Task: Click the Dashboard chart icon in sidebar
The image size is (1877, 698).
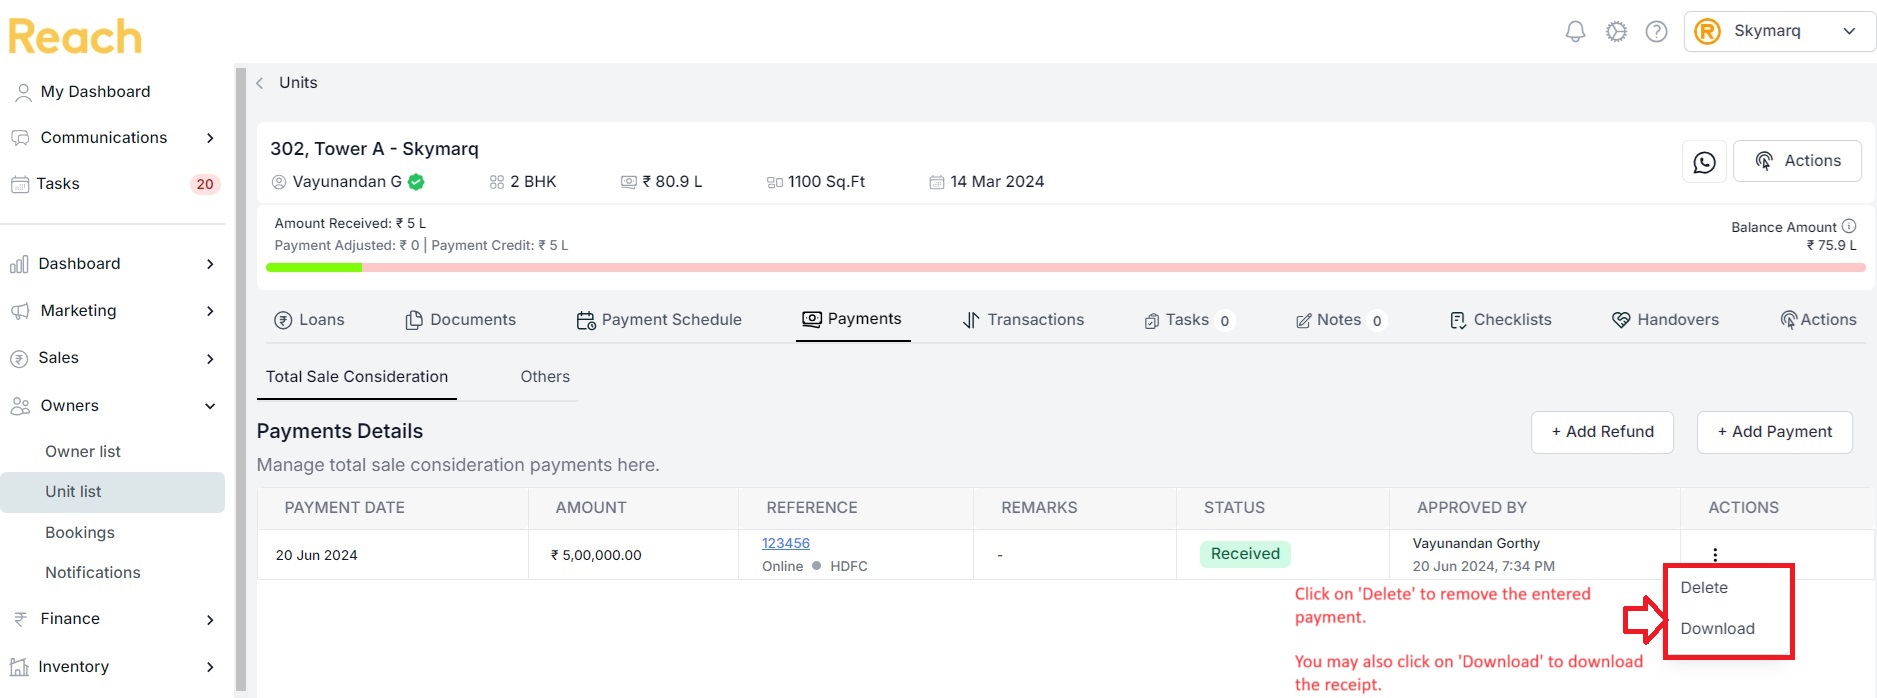Action: pyautogui.click(x=19, y=264)
